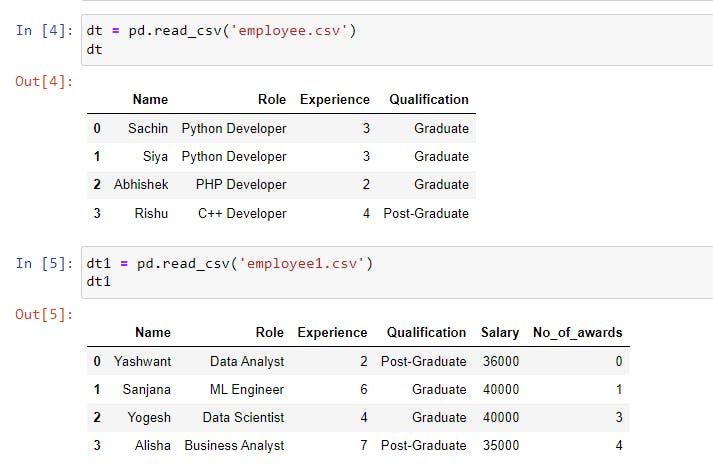Select the Data Scientist role cell

point(243,417)
